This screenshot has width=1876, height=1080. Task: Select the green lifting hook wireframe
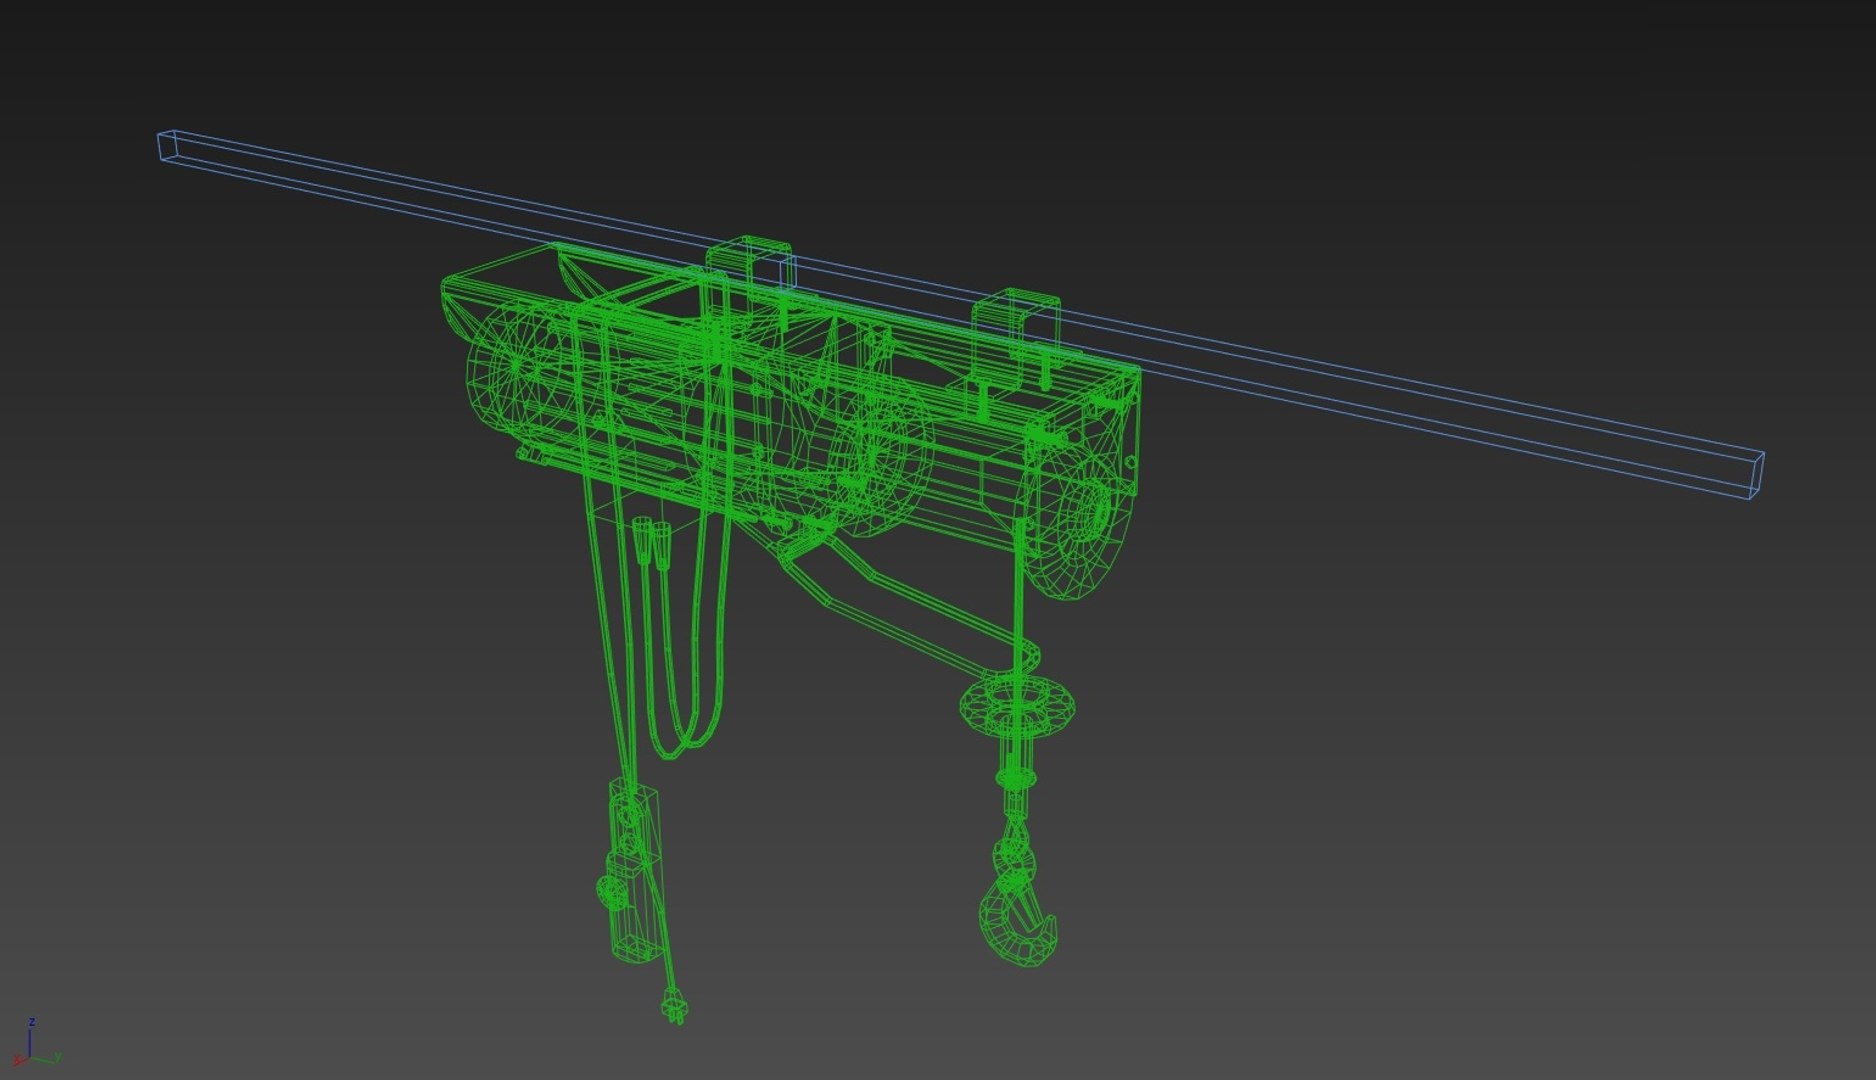tap(1018, 905)
